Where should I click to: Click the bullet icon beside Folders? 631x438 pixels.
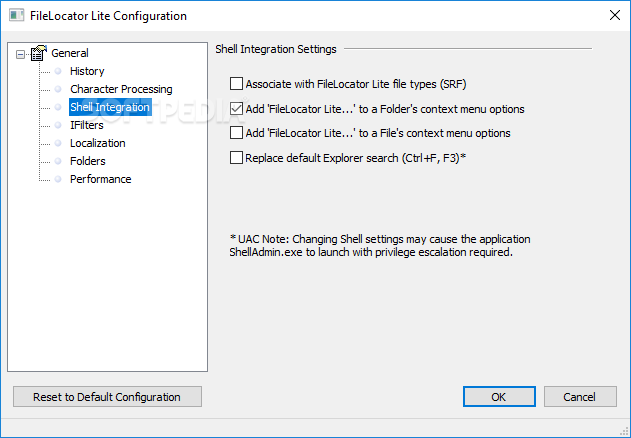pyautogui.click(x=58, y=161)
